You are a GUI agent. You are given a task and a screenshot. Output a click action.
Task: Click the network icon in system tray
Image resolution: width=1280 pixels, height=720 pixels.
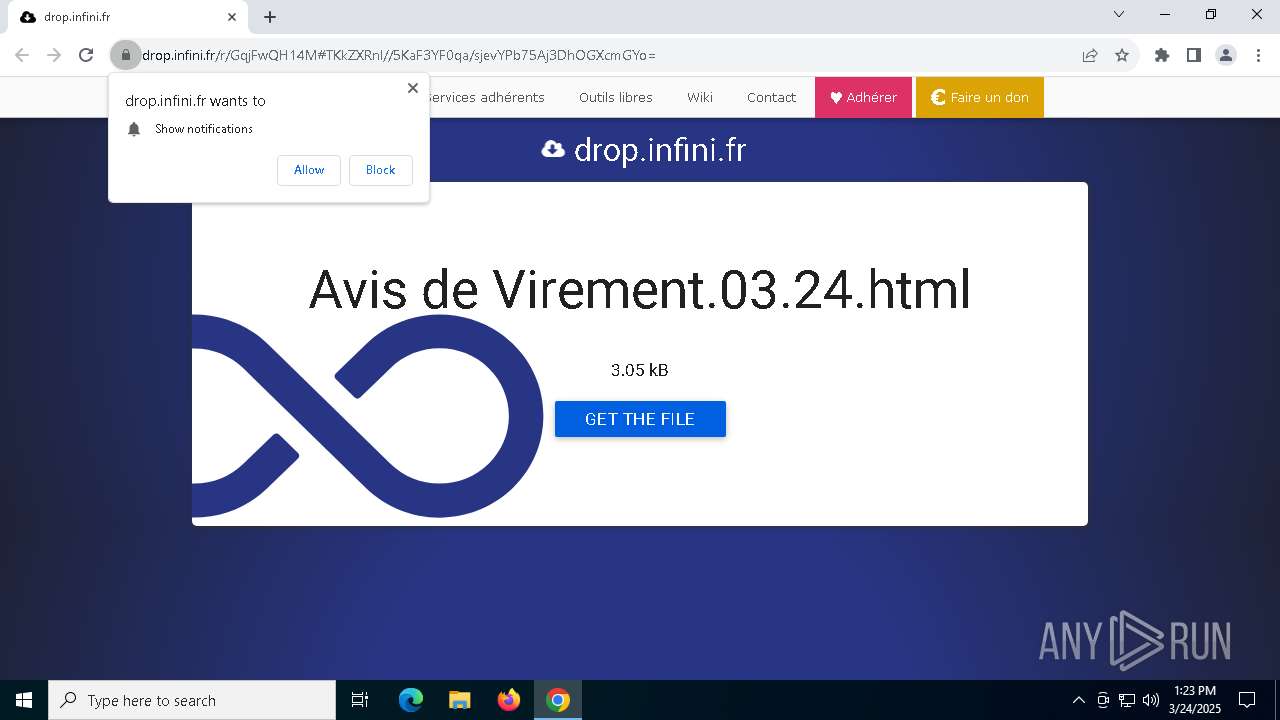tap(1127, 700)
